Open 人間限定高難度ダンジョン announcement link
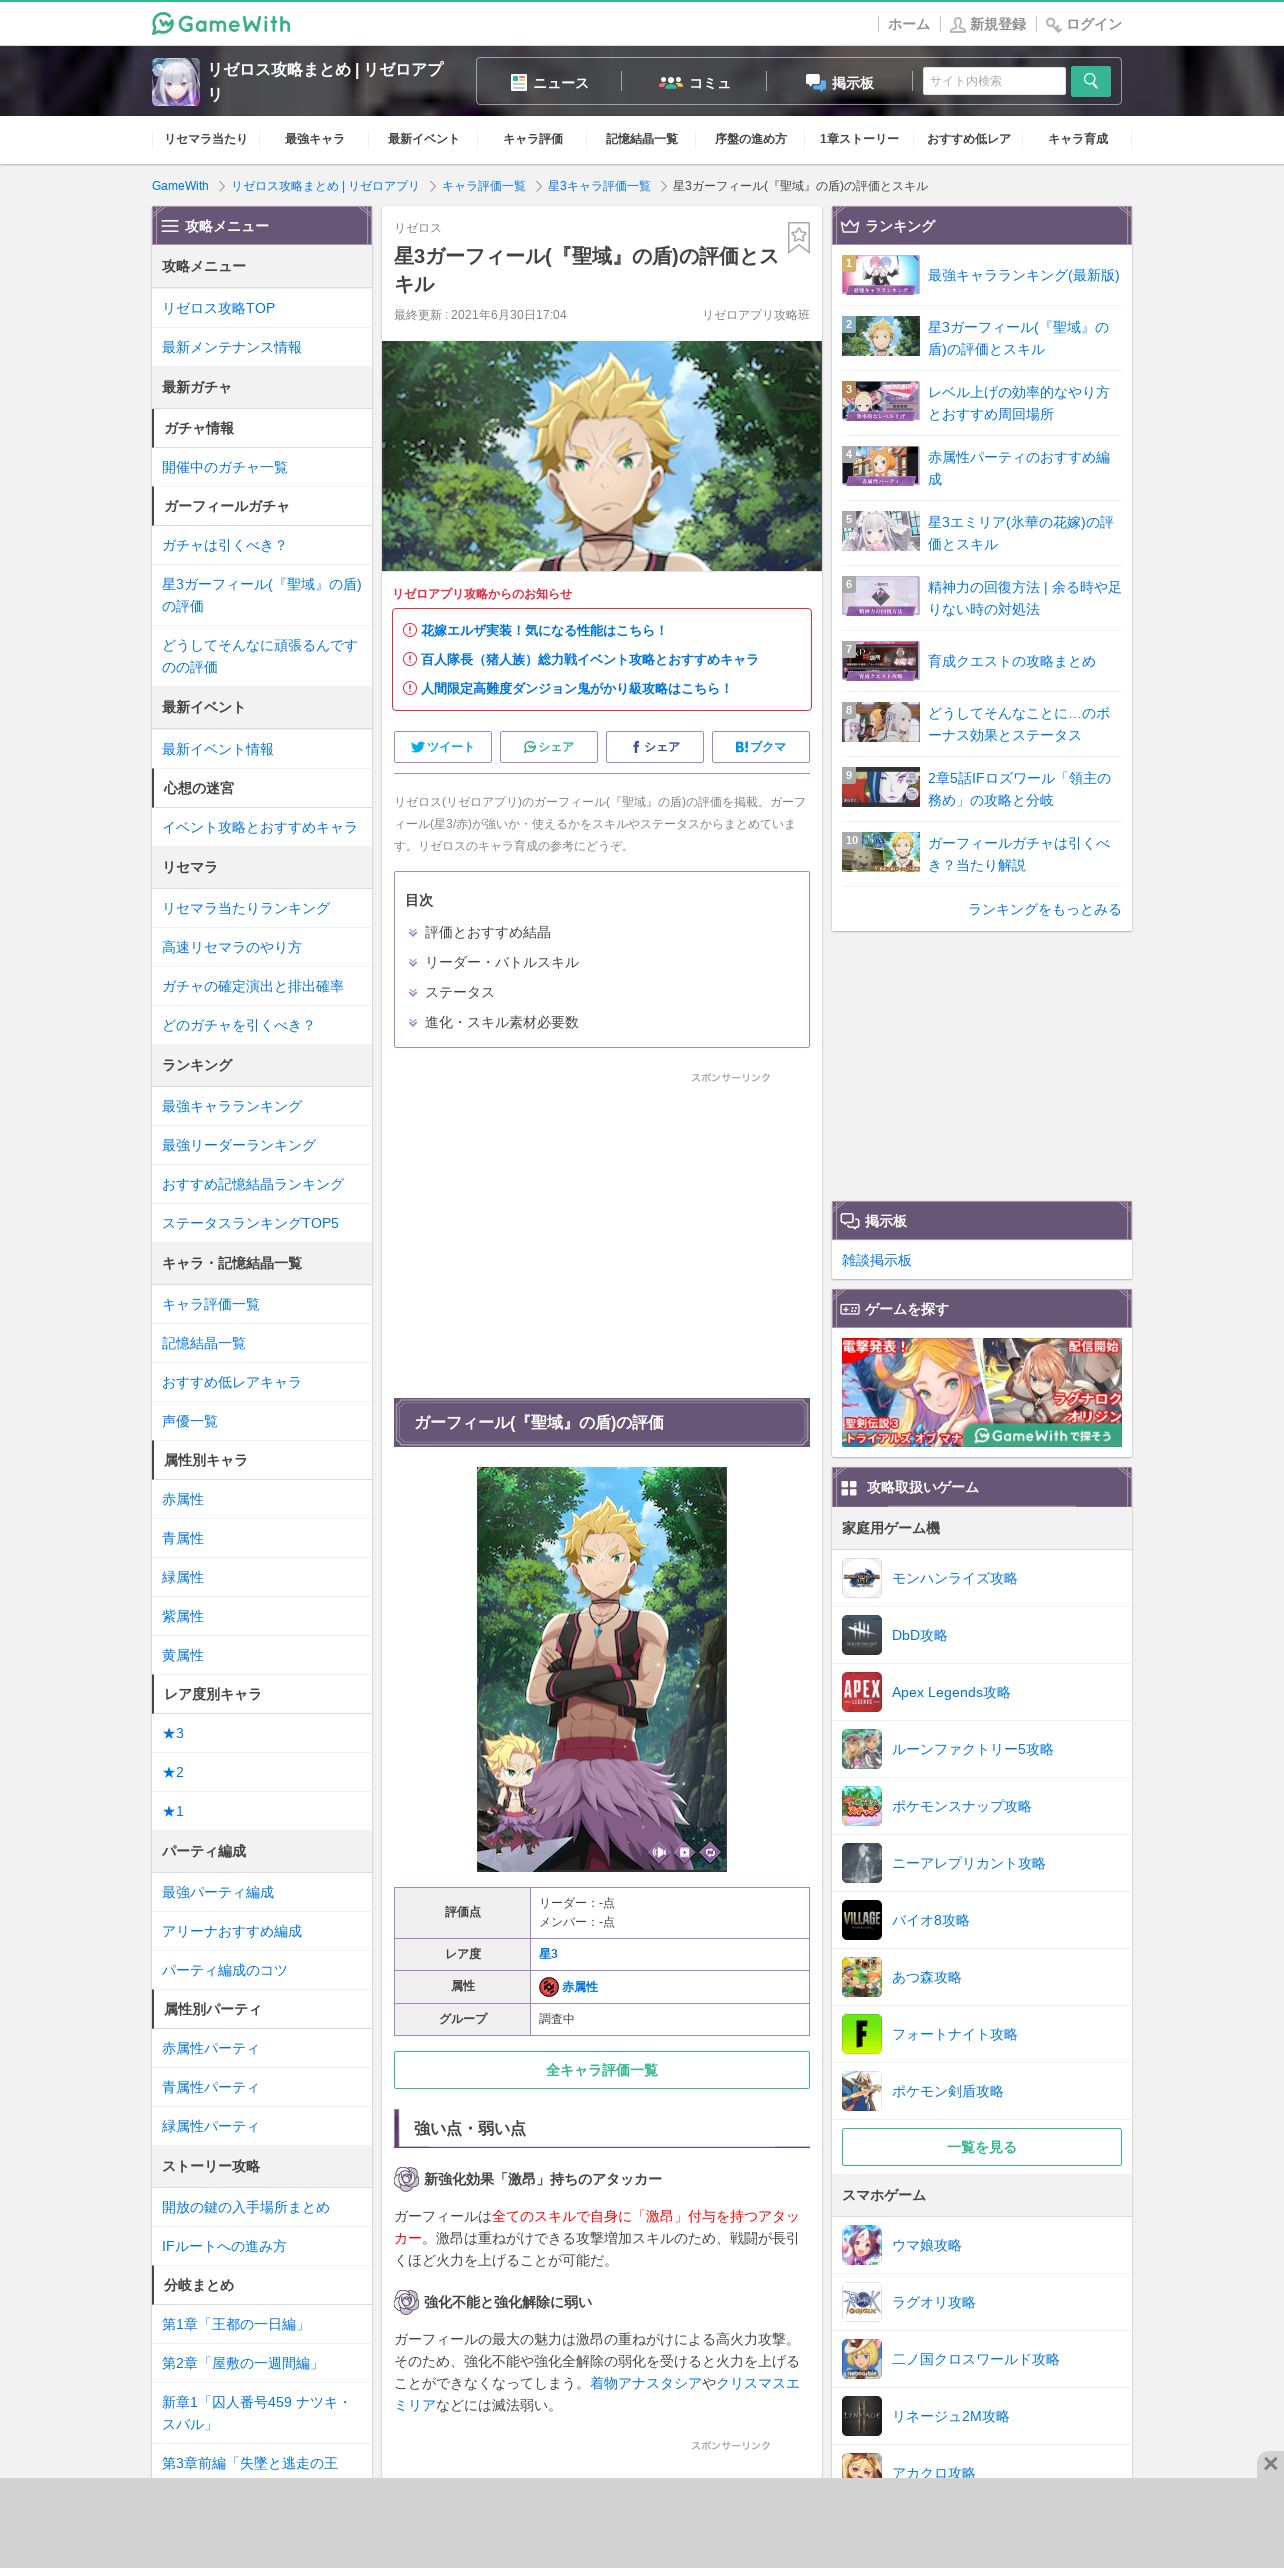 (576, 688)
